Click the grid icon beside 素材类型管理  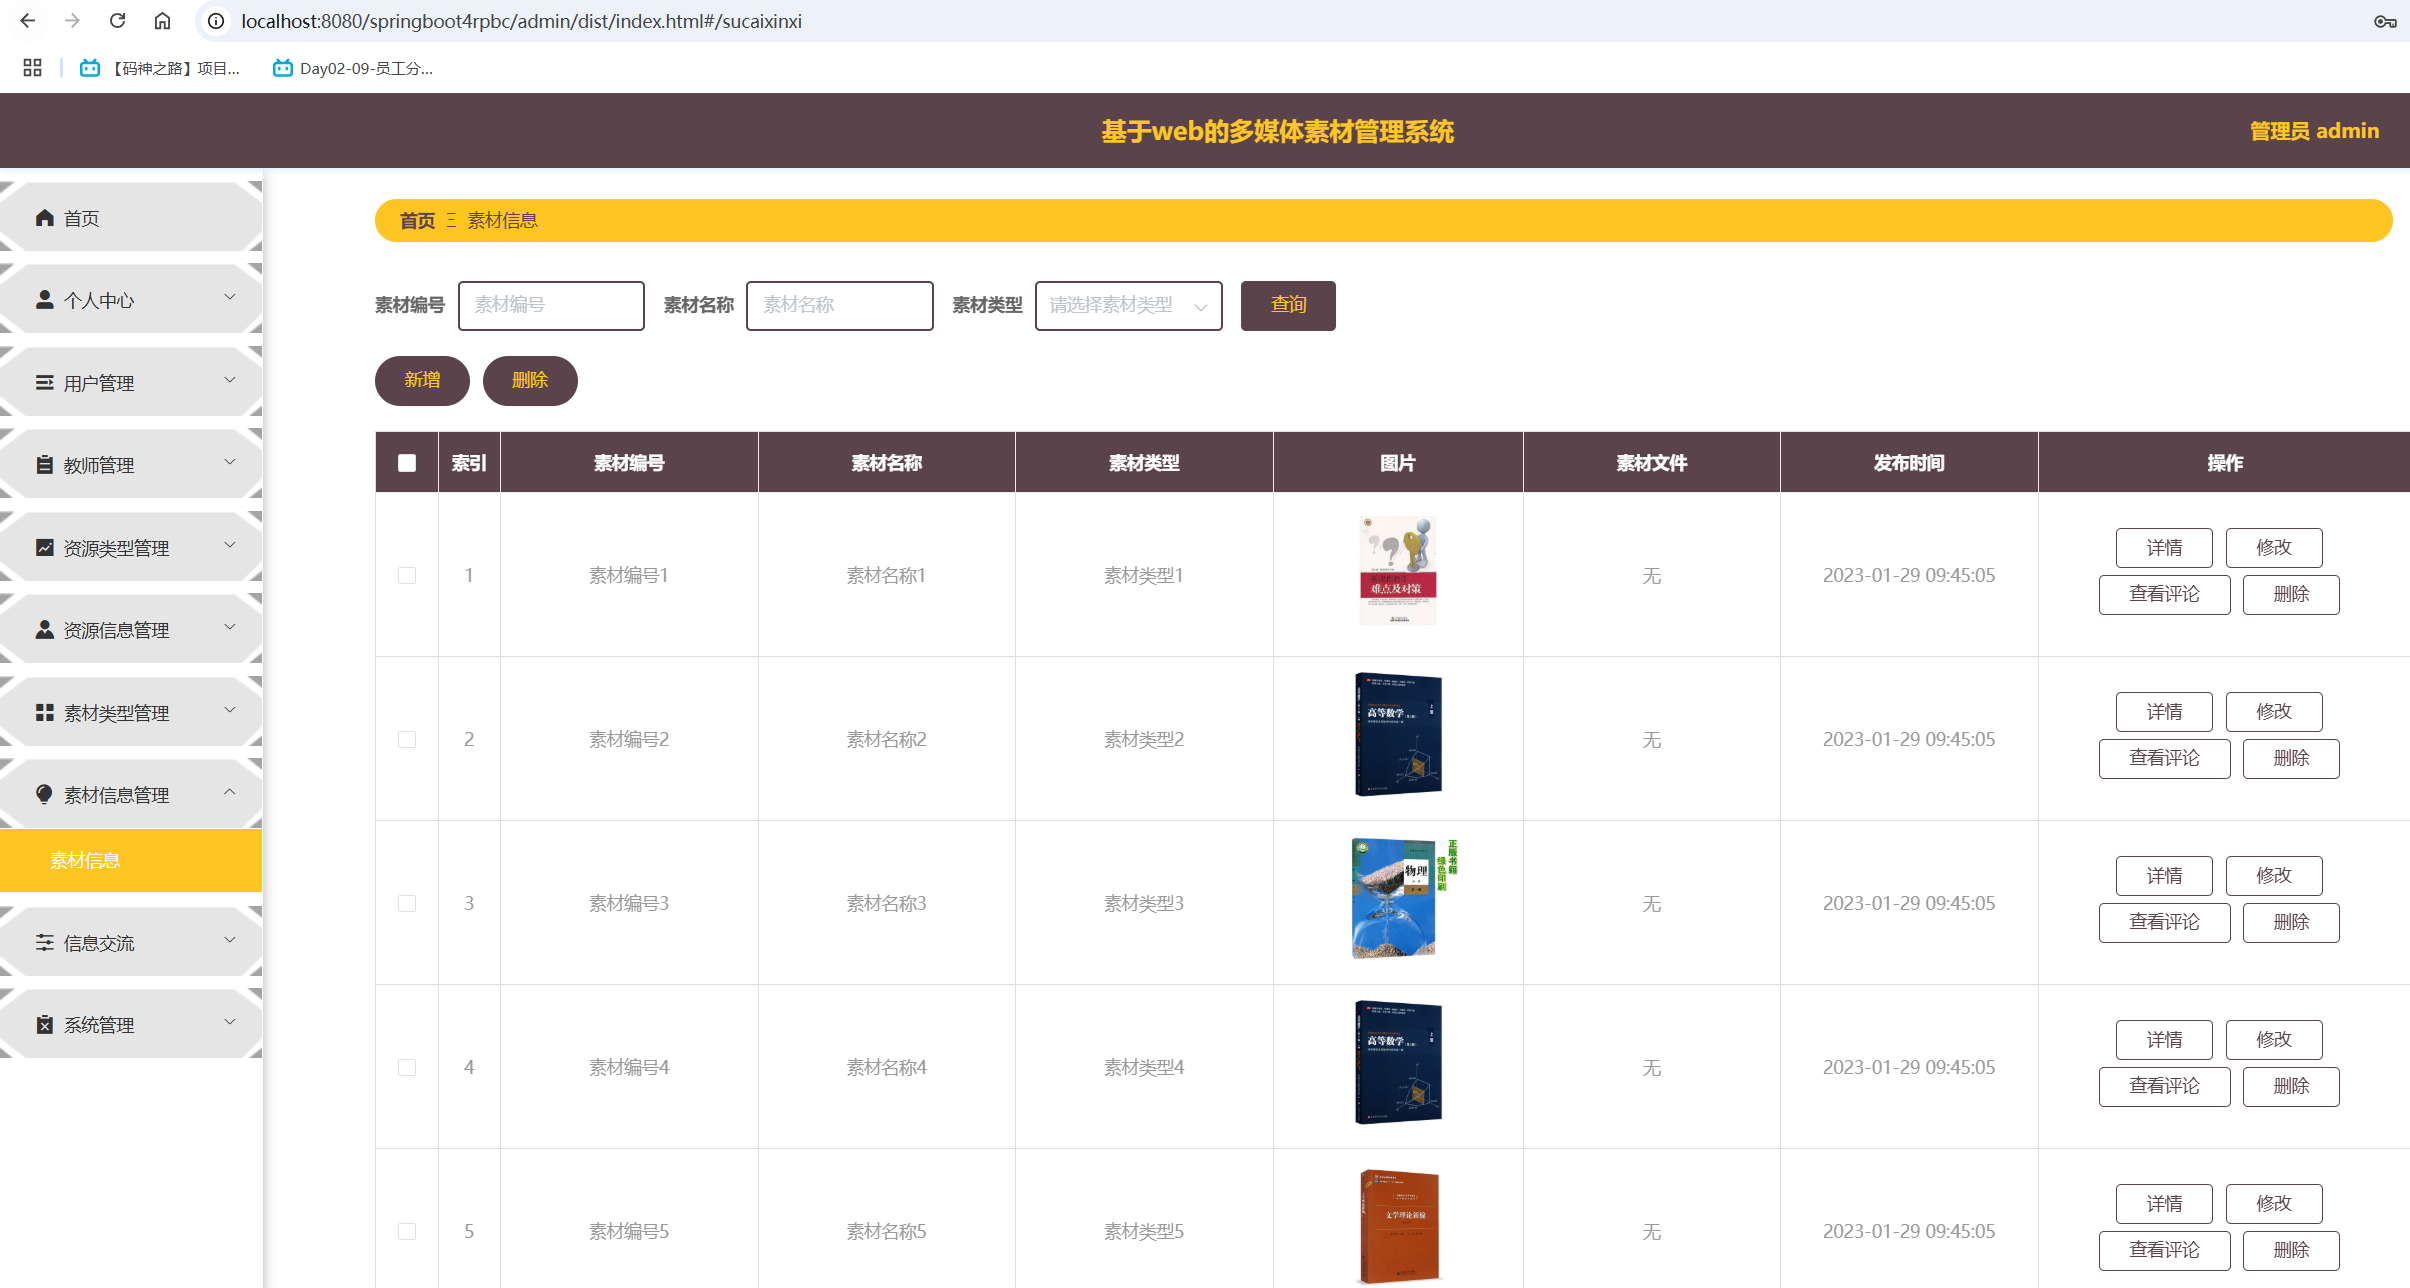click(44, 713)
